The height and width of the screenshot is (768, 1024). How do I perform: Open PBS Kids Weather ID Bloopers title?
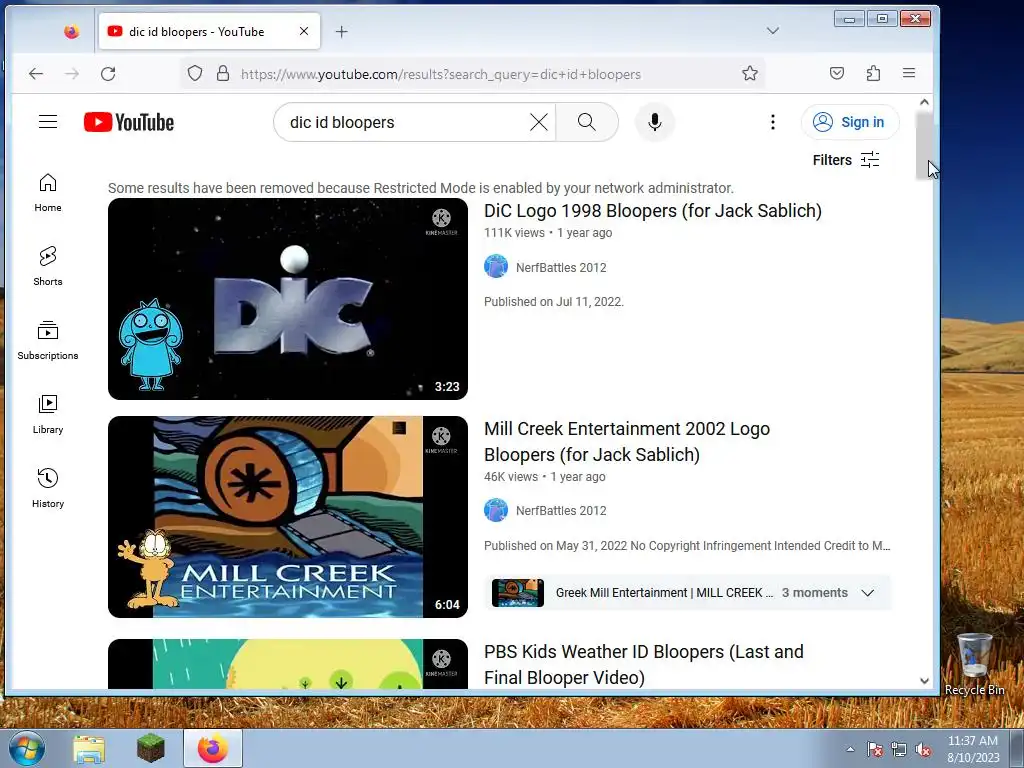coord(644,665)
